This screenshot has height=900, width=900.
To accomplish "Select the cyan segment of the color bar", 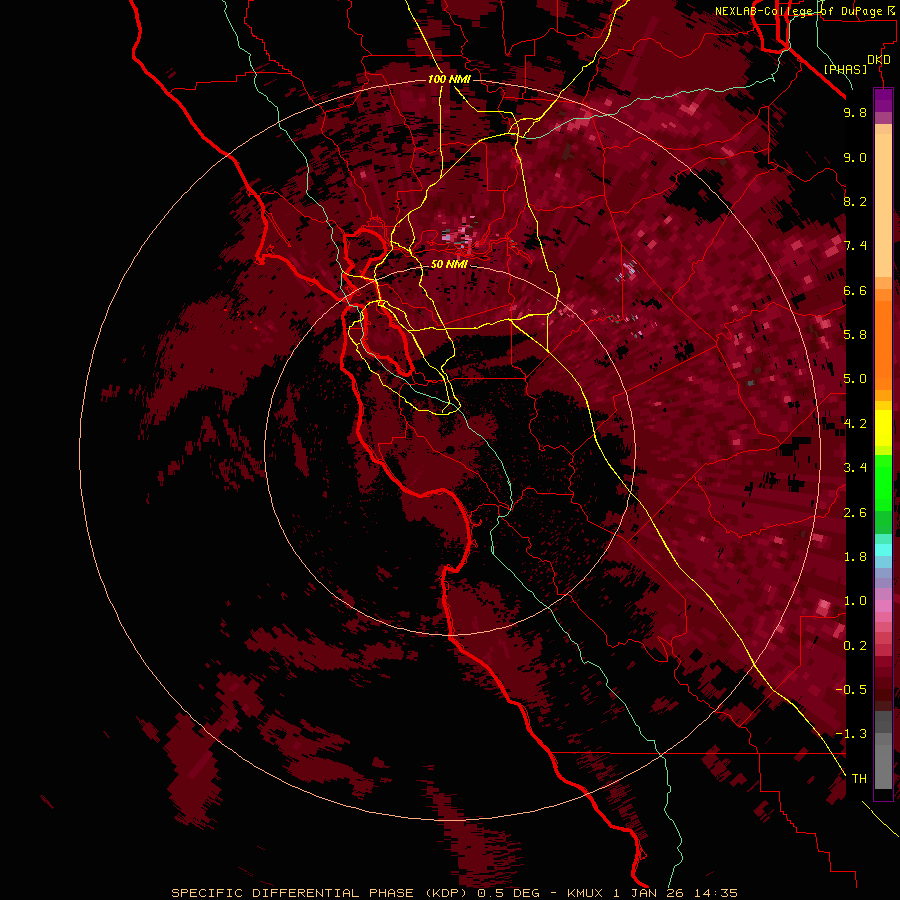I will [883, 550].
